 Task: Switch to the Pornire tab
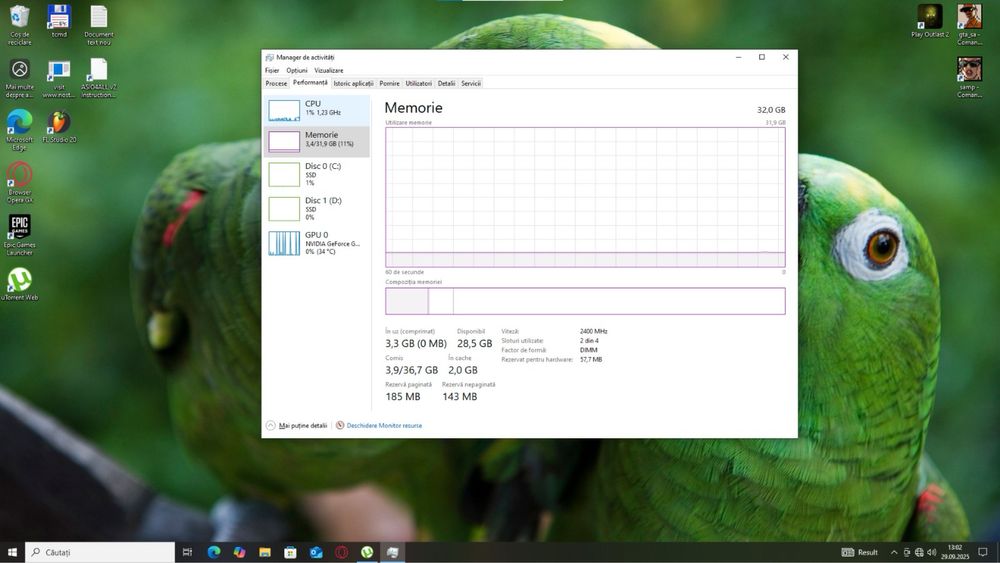click(390, 84)
